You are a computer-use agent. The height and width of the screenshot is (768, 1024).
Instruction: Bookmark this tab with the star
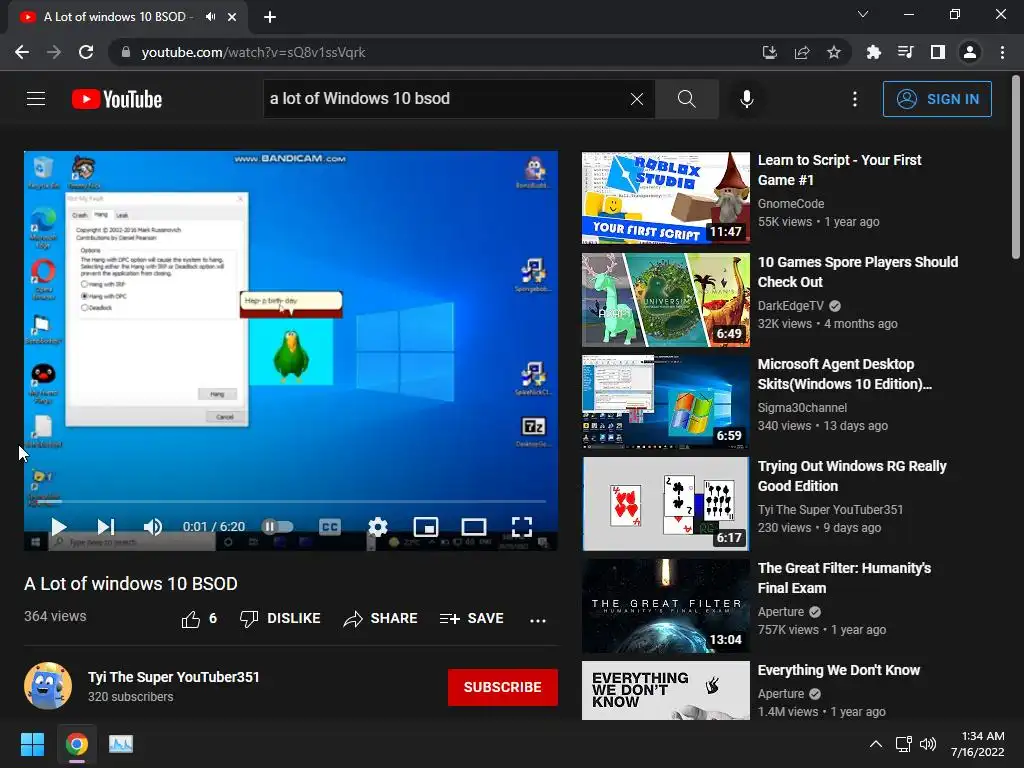(834, 52)
